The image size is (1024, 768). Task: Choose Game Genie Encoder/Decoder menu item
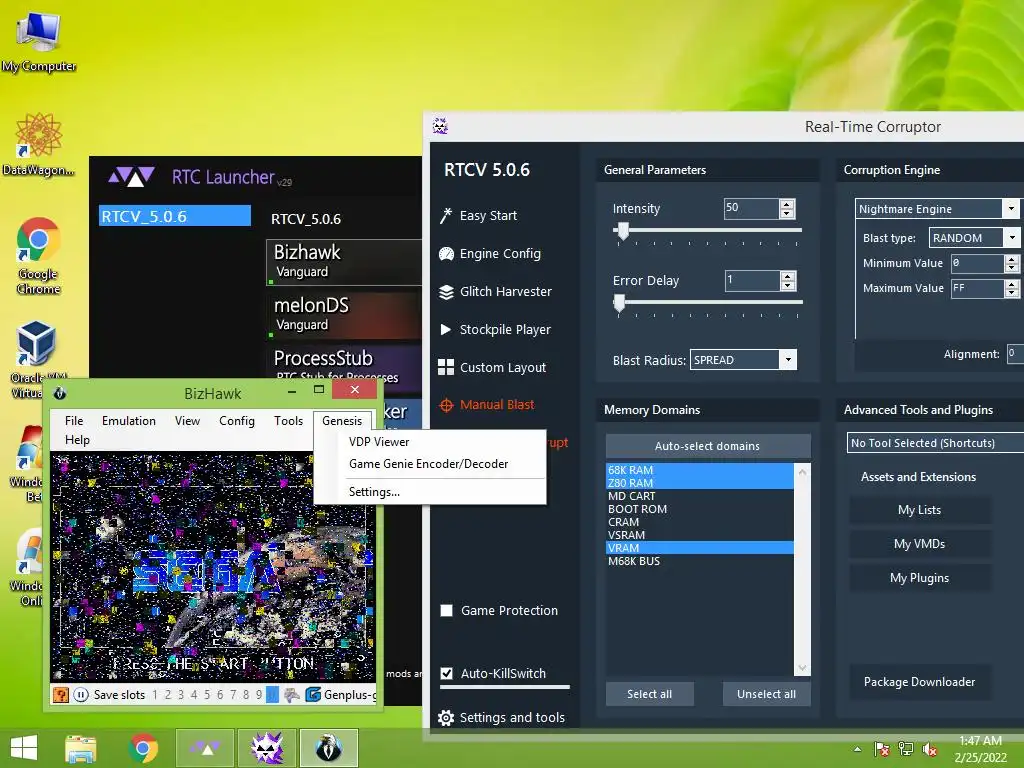[430, 464]
